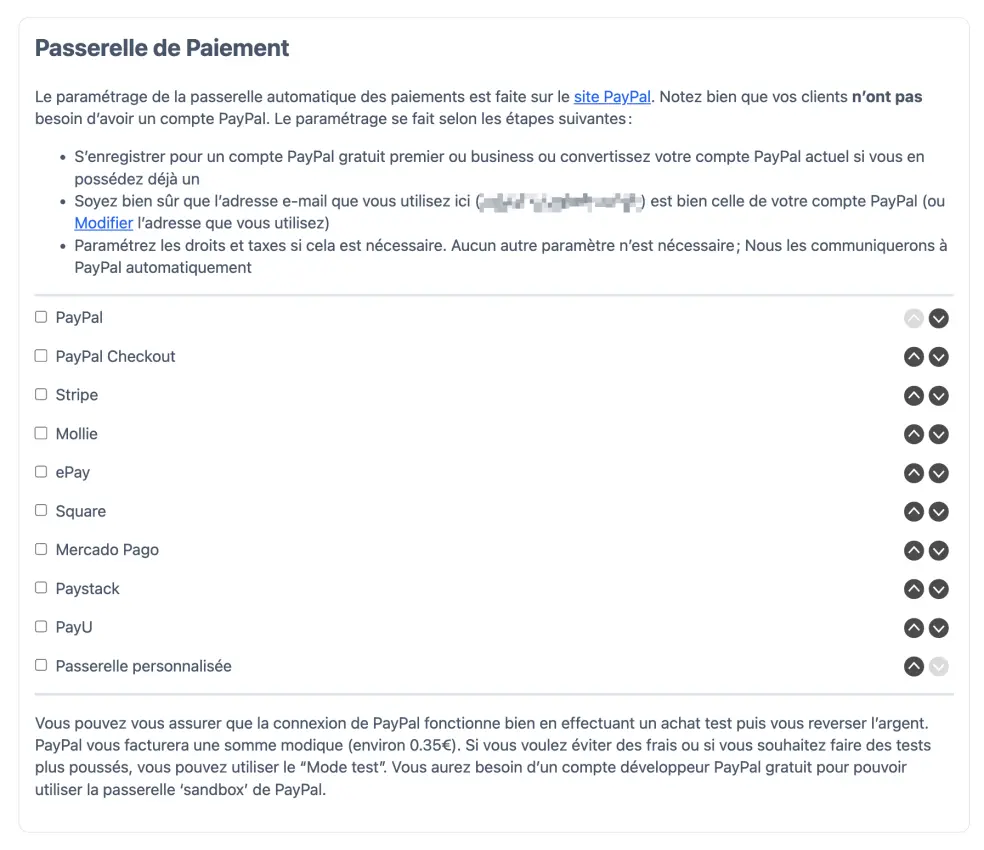
Task: Enable the Mollie gateway
Action: click(40, 433)
